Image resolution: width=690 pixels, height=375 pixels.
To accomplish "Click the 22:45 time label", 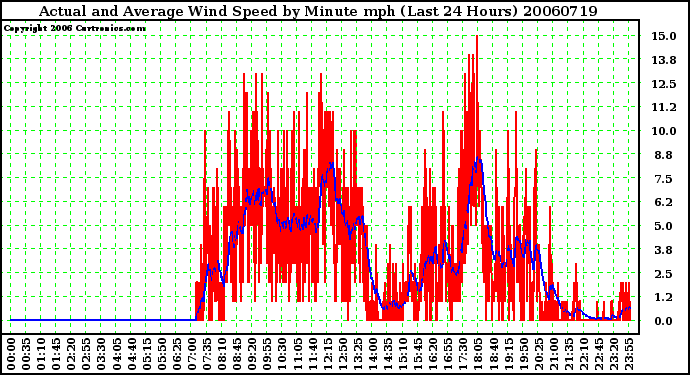I will coord(599,354).
